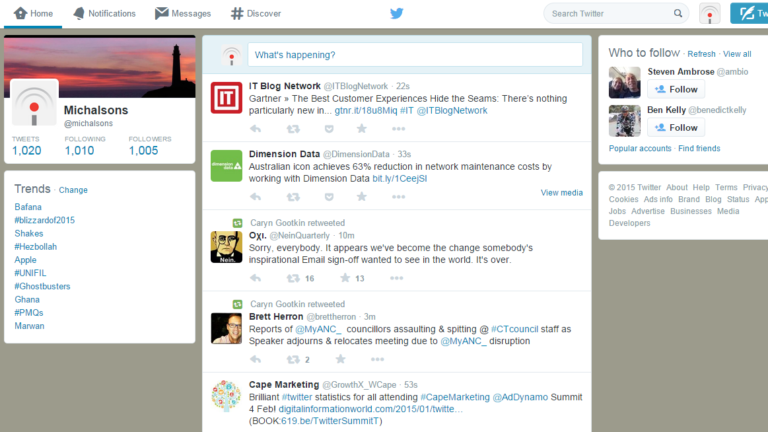Viewport: 768px width, 432px height.
Task: View all follow suggestions
Action: 737,54
